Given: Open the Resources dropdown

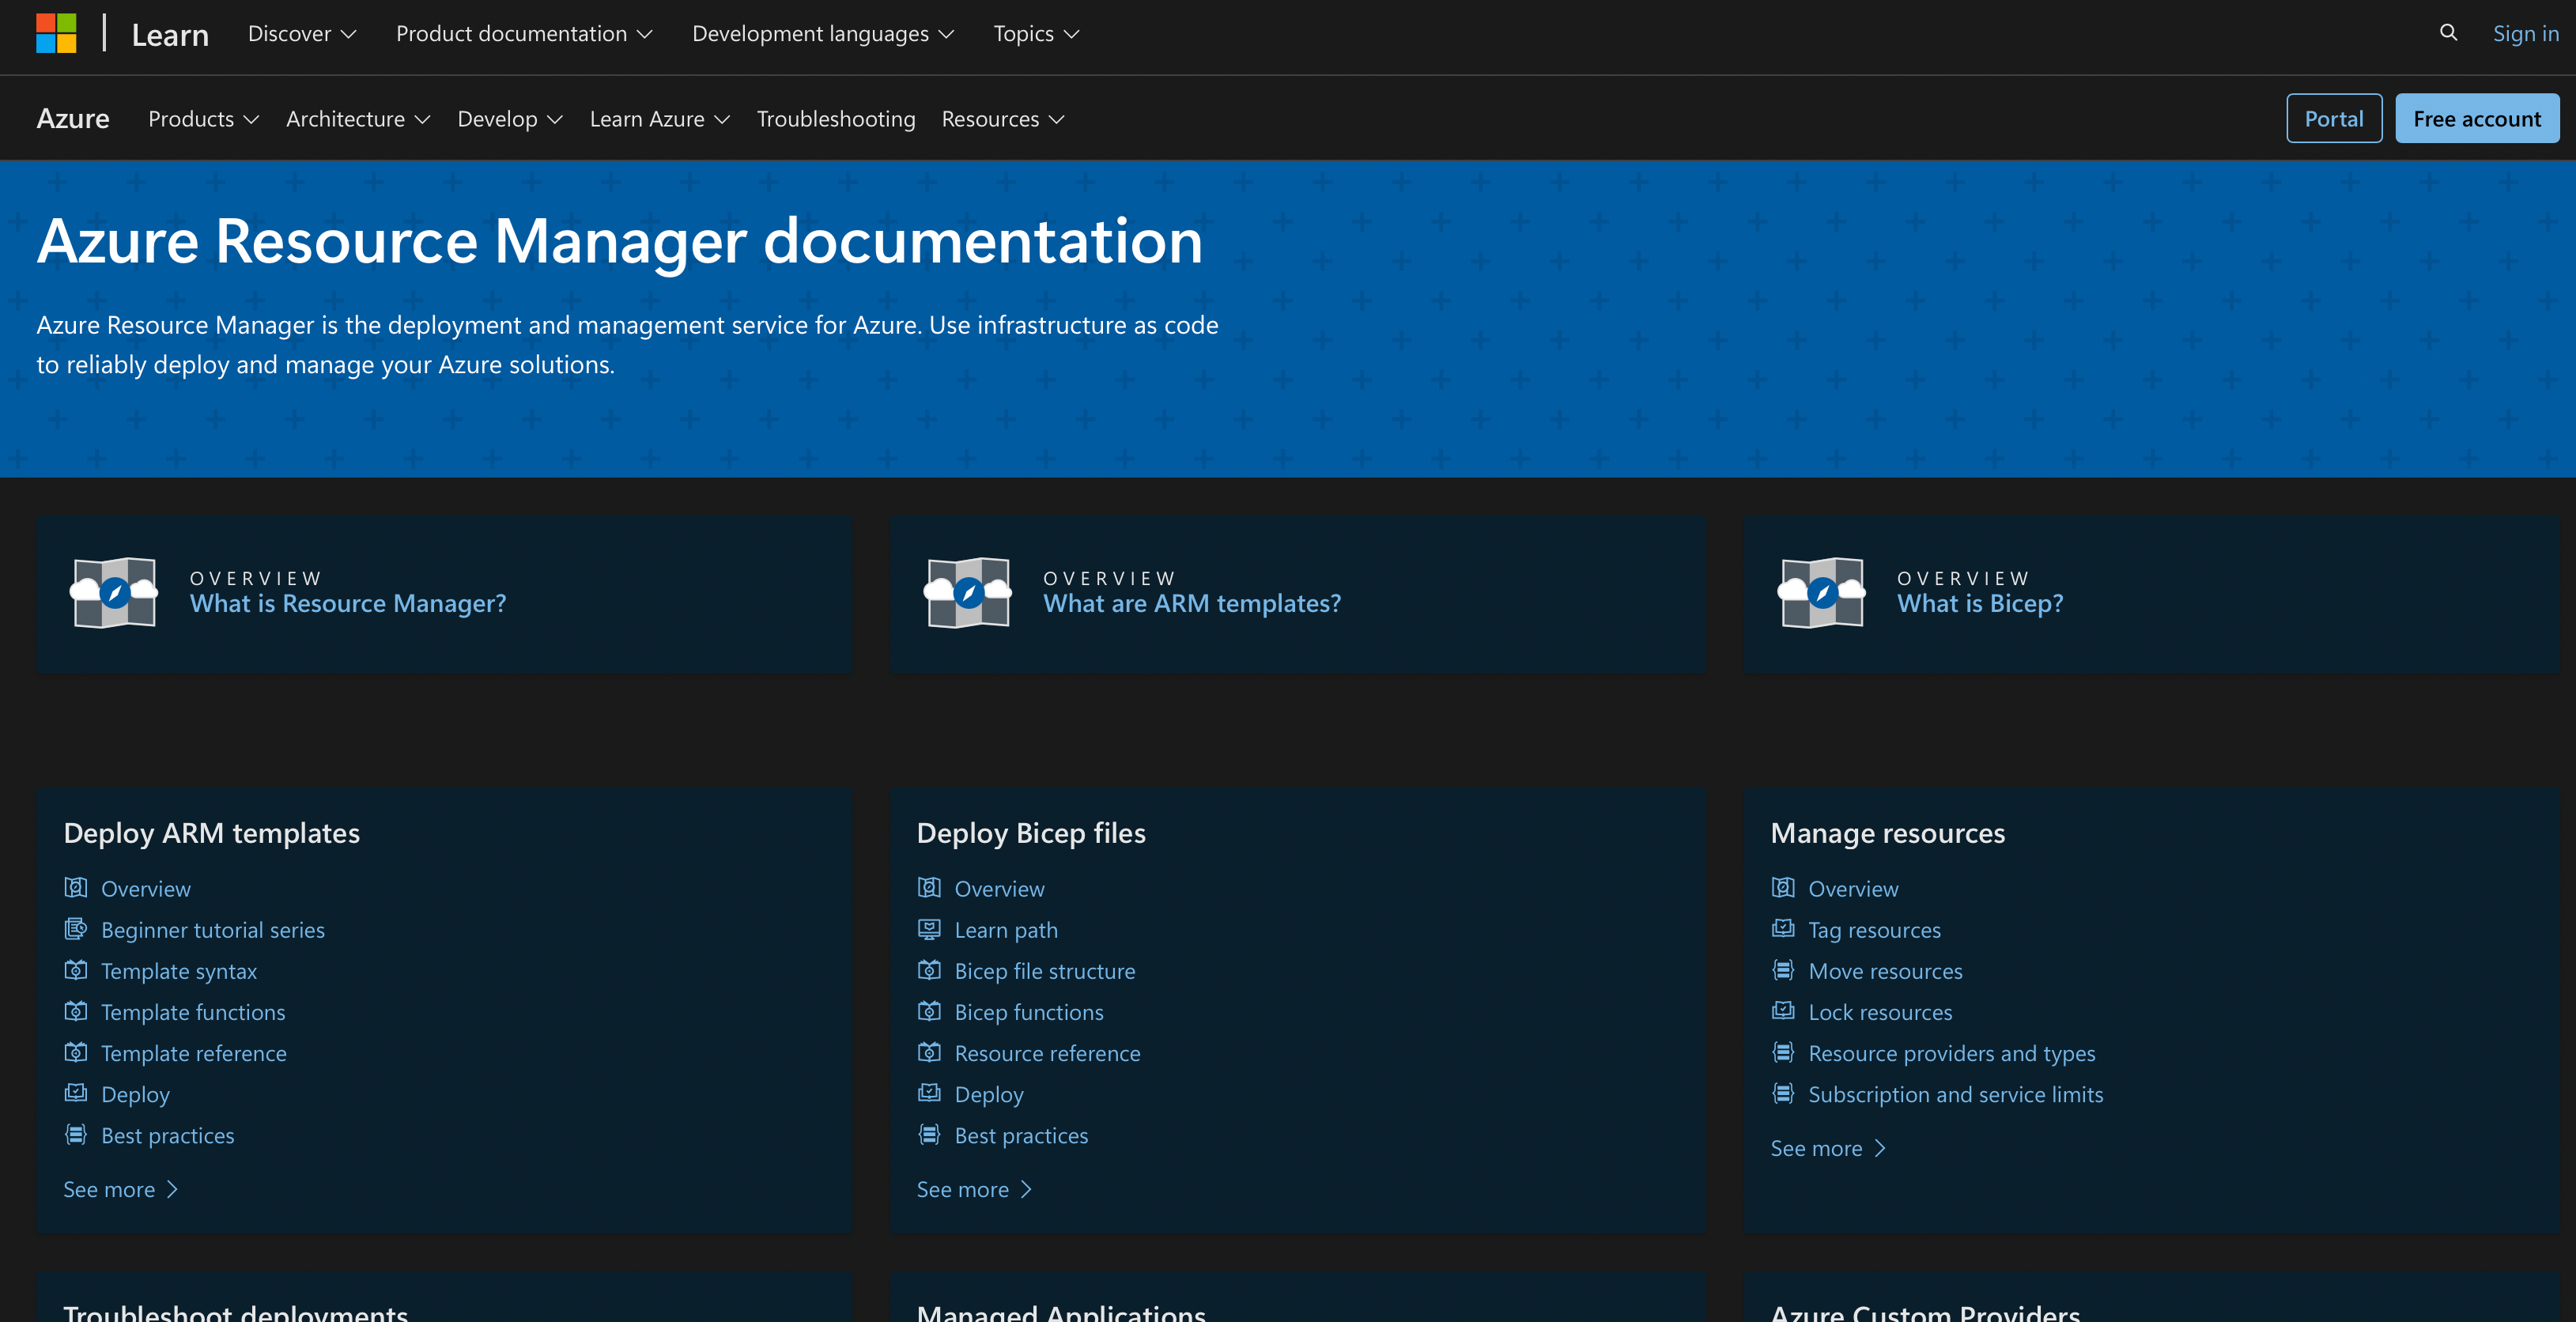Looking at the screenshot, I should pyautogui.click(x=1003, y=119).
